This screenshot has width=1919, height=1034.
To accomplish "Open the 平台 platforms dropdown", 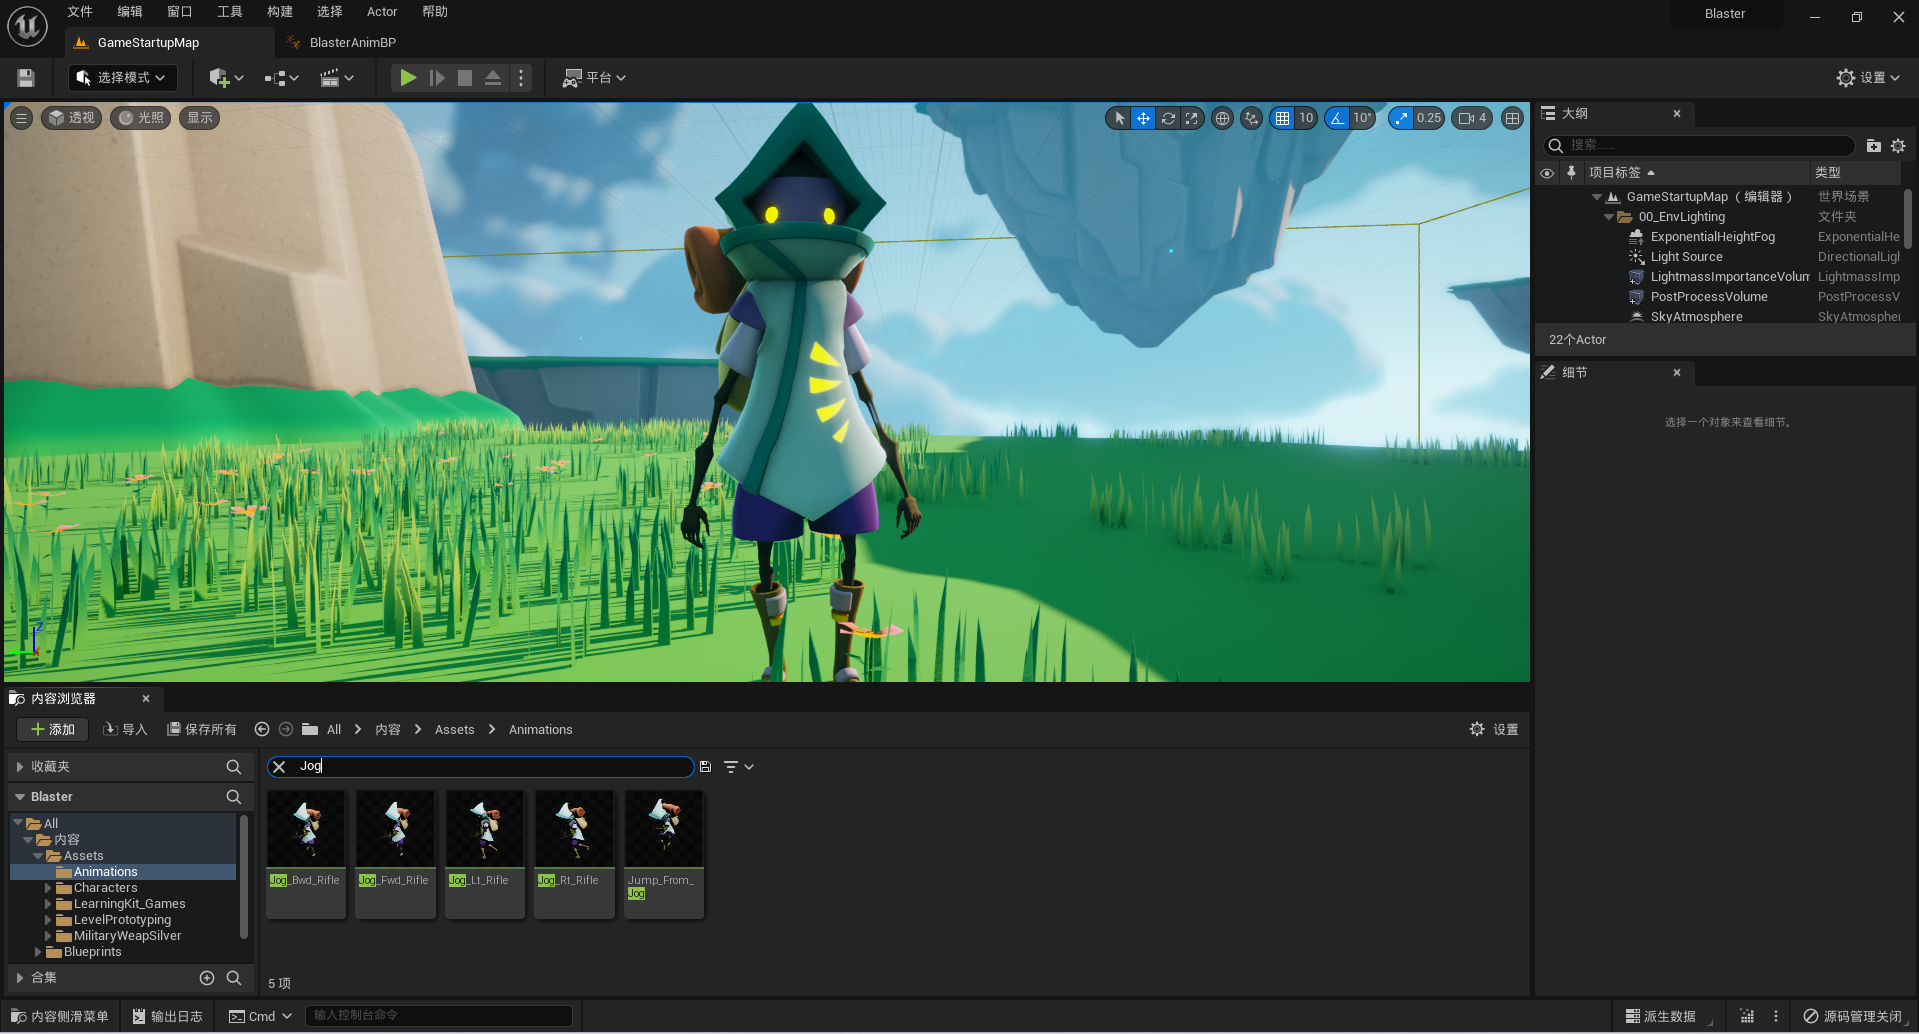I will click(594, 78).
